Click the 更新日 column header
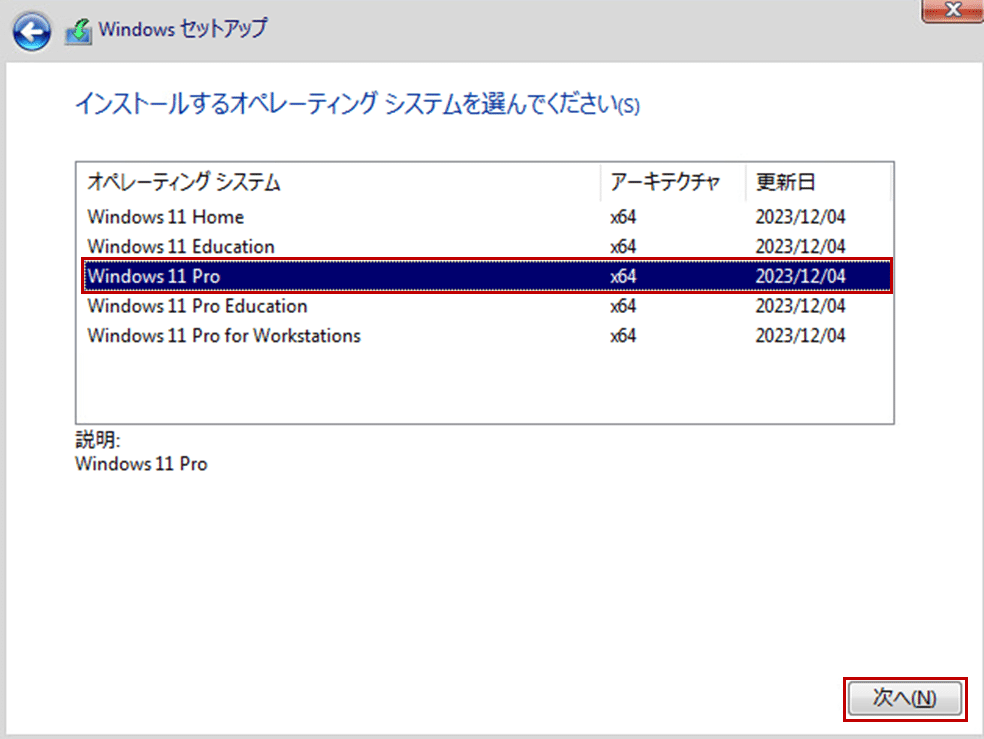The image size is (984, 739). [818, 183]
